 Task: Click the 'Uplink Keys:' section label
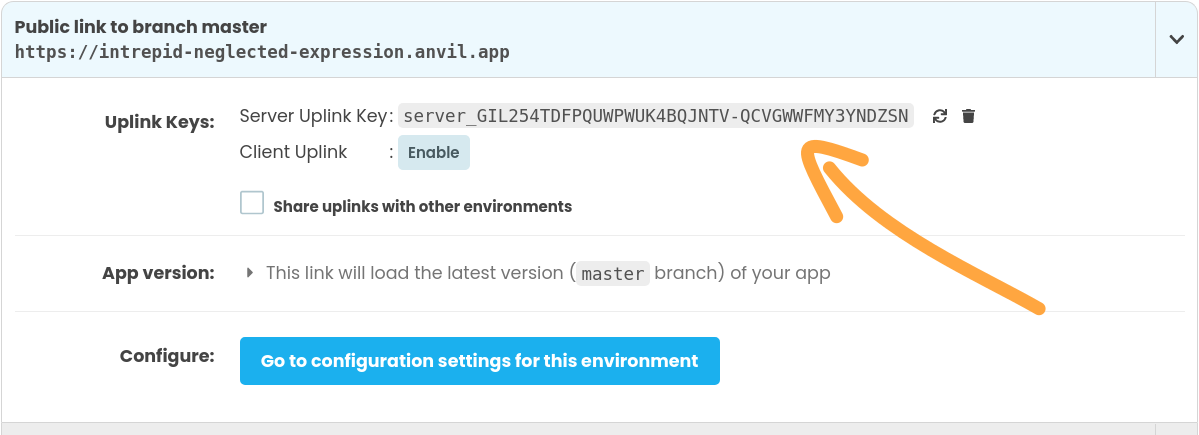tap(159, 122)
